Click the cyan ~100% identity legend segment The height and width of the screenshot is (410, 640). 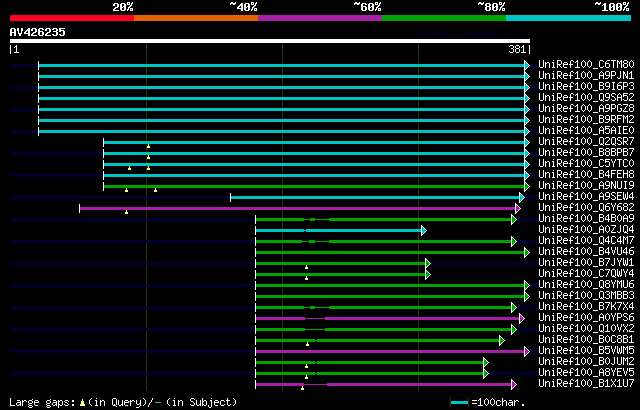point(569,18)
